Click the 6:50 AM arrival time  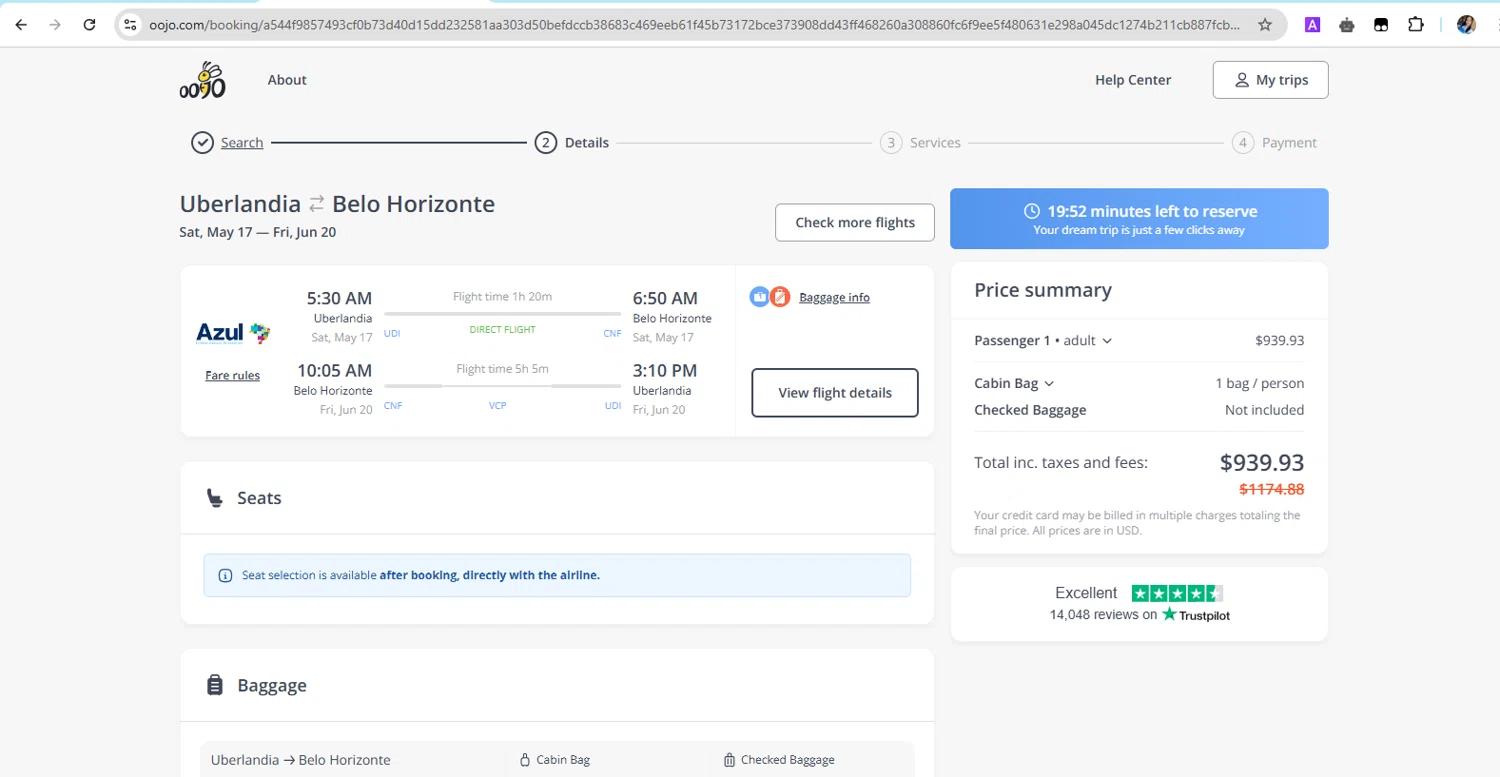click(665, 298)
